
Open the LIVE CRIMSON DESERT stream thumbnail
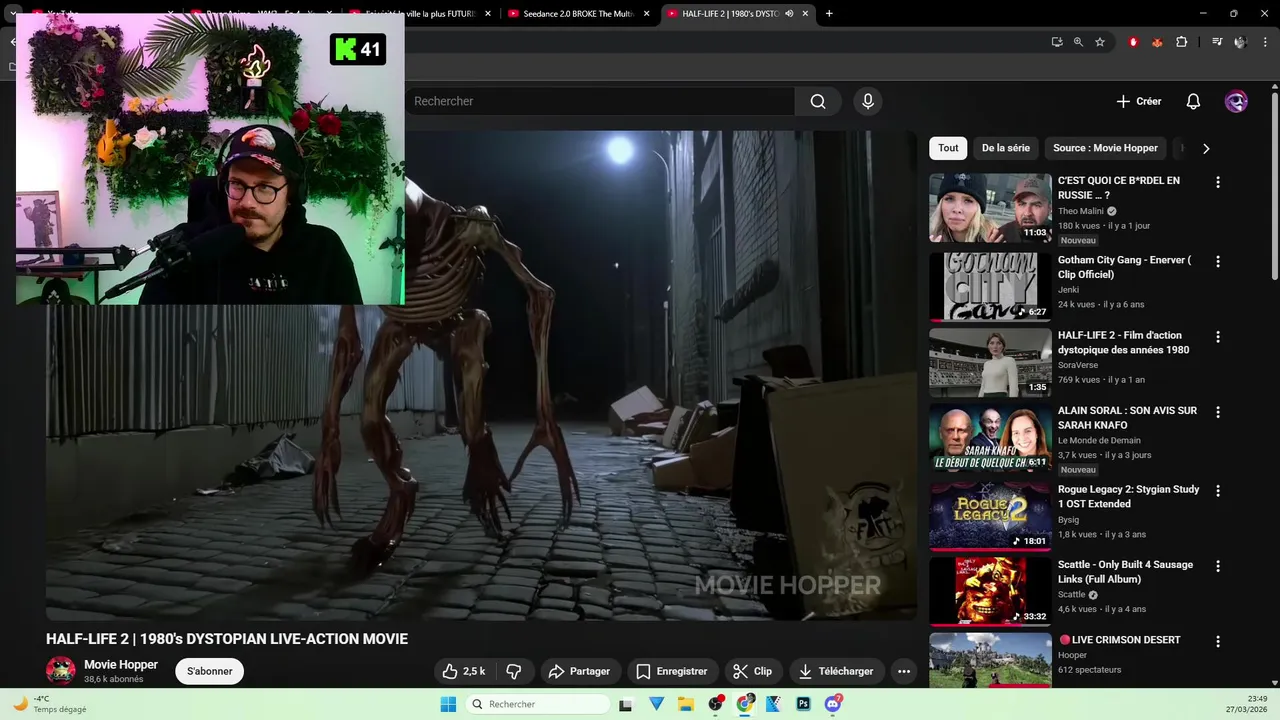pyautogui.click(x=990, y=660)
